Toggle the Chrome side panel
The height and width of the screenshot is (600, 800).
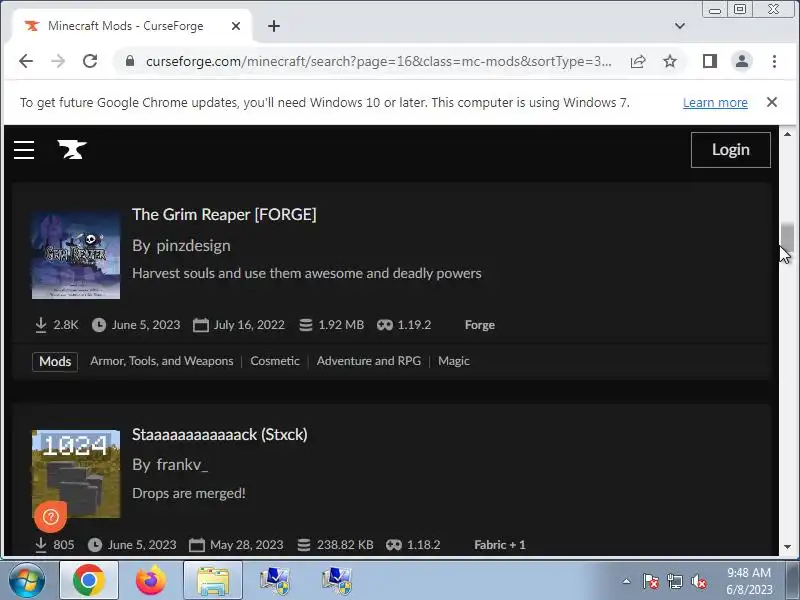click(x=710, y=61)
